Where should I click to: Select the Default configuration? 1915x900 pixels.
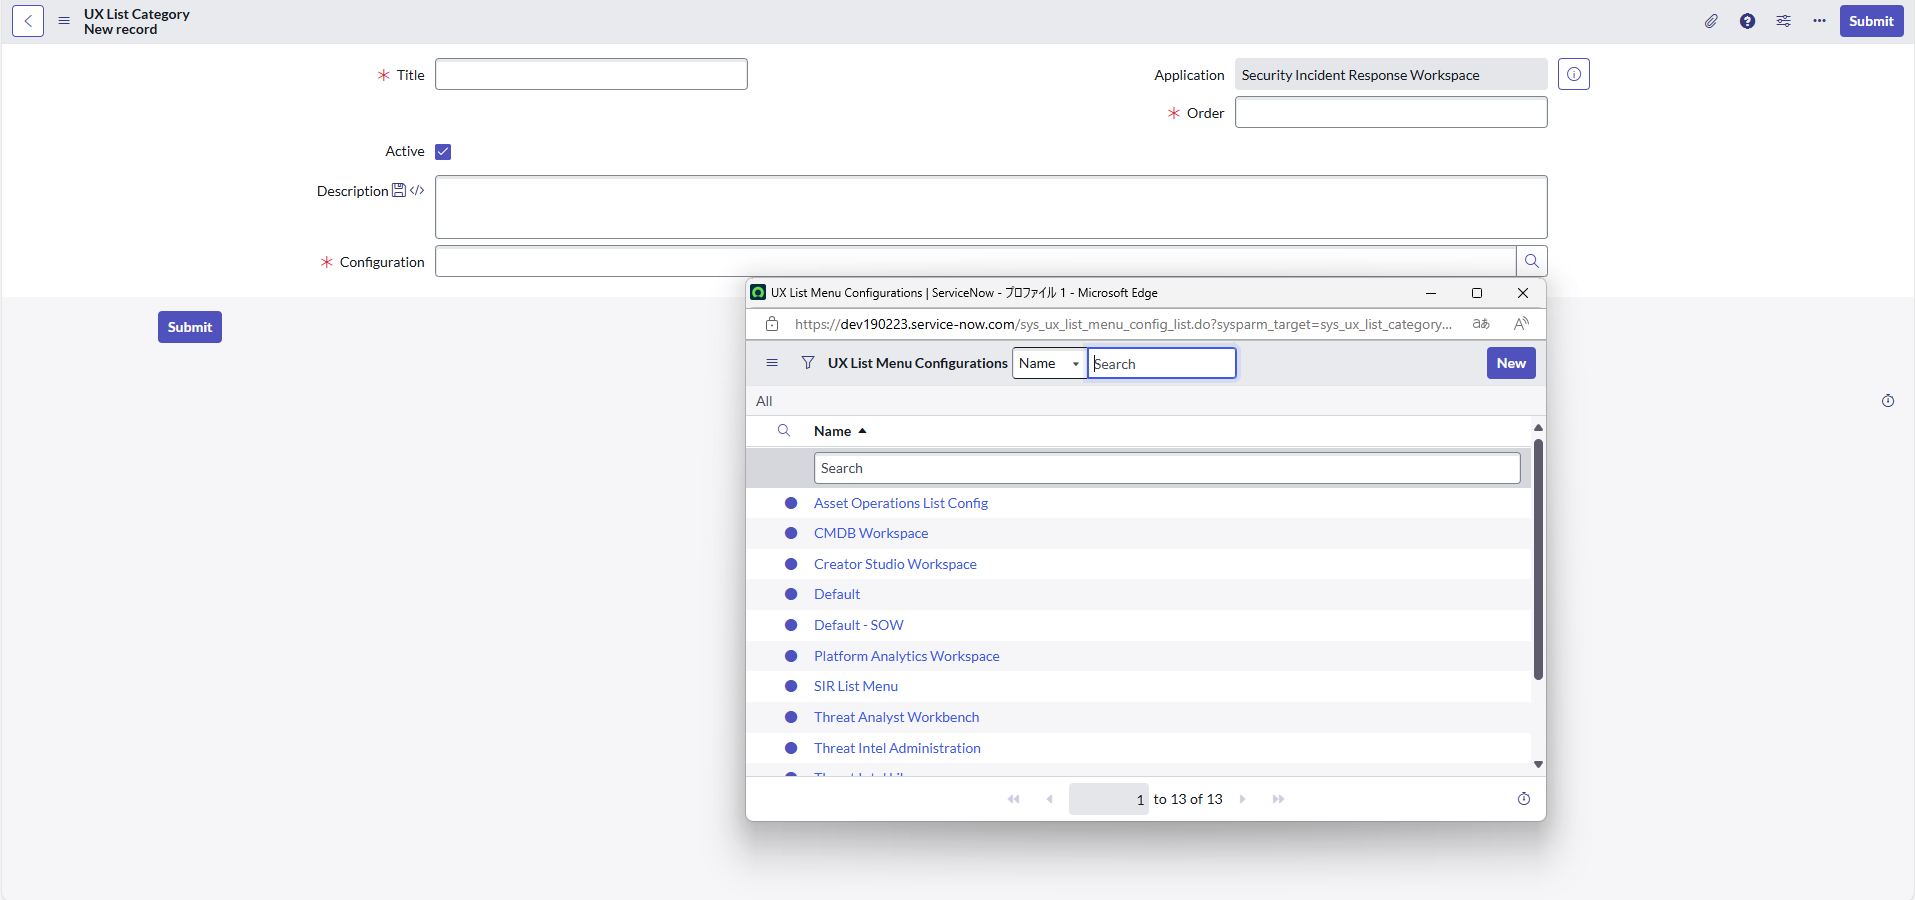(837, 594)
